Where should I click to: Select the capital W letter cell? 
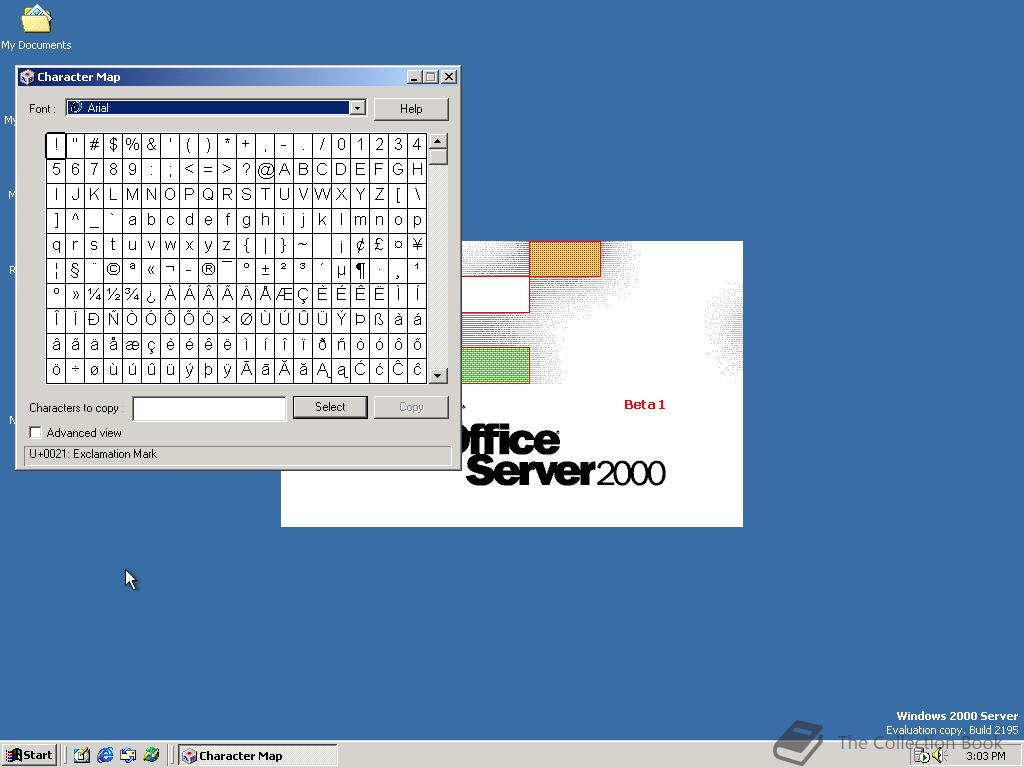pos(322,195)
